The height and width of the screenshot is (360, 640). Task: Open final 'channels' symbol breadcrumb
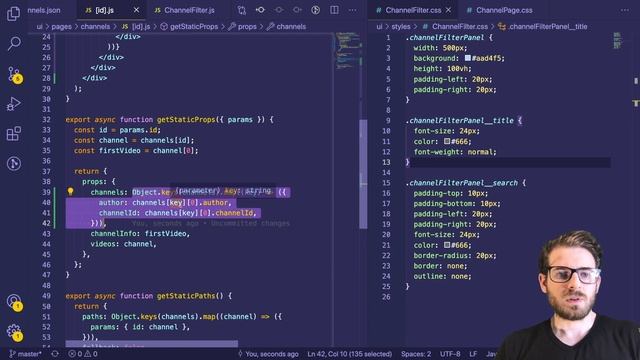coord(286,27)
